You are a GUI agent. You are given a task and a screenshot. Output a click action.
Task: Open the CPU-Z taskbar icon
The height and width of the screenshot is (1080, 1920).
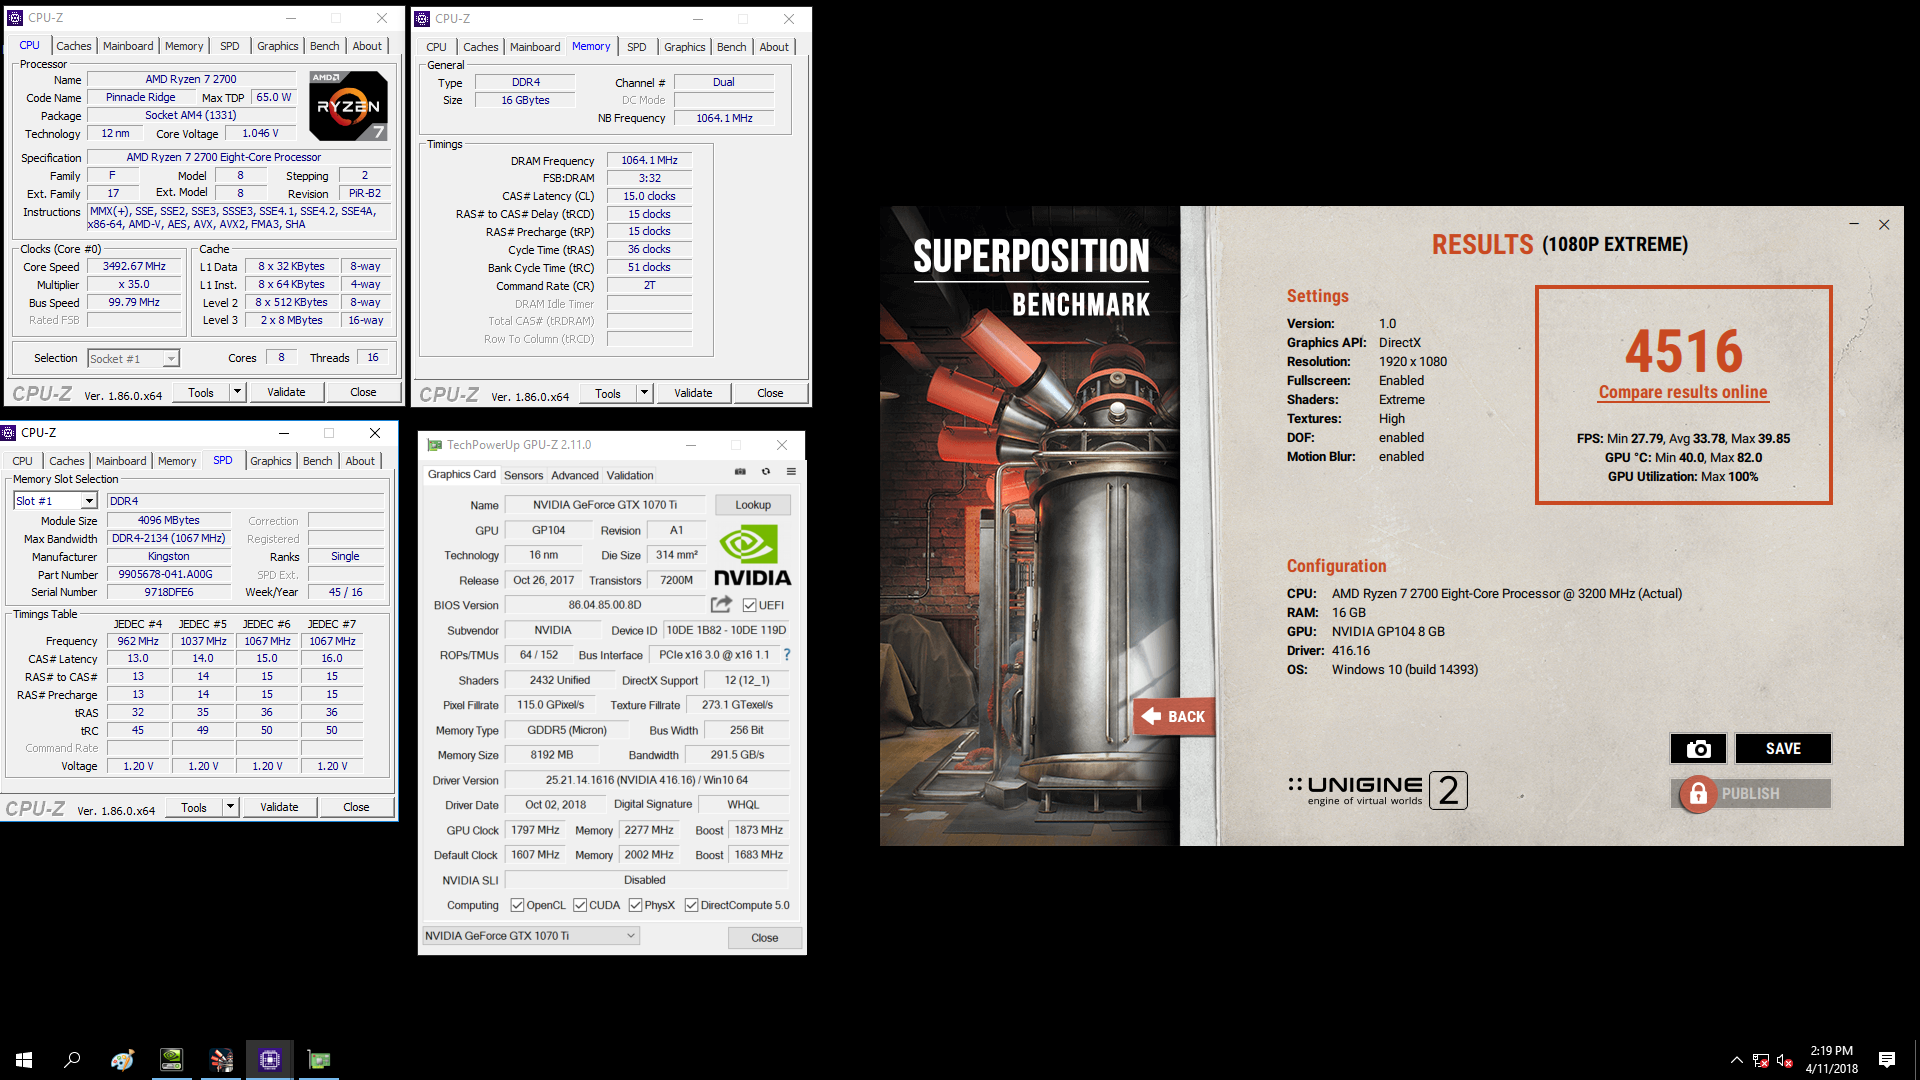(270, 1059)
